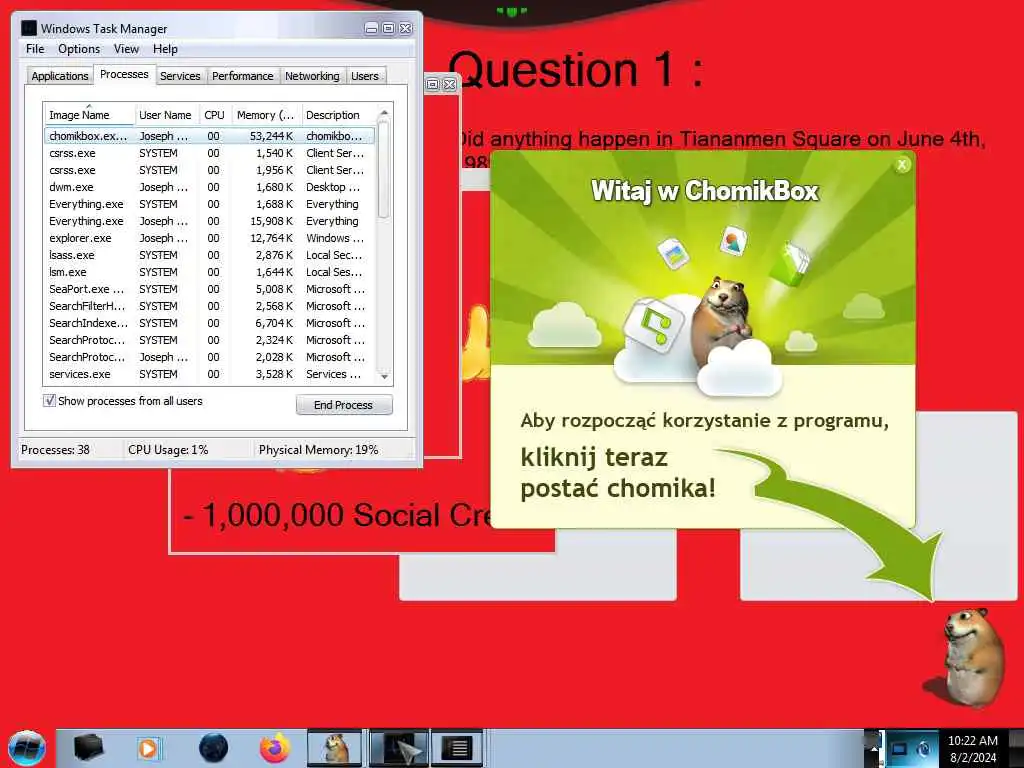Switch to ChomikBox hamster taskbar button
The width and height of the screenshot is (1024, 768).
[x=334, y=748]
